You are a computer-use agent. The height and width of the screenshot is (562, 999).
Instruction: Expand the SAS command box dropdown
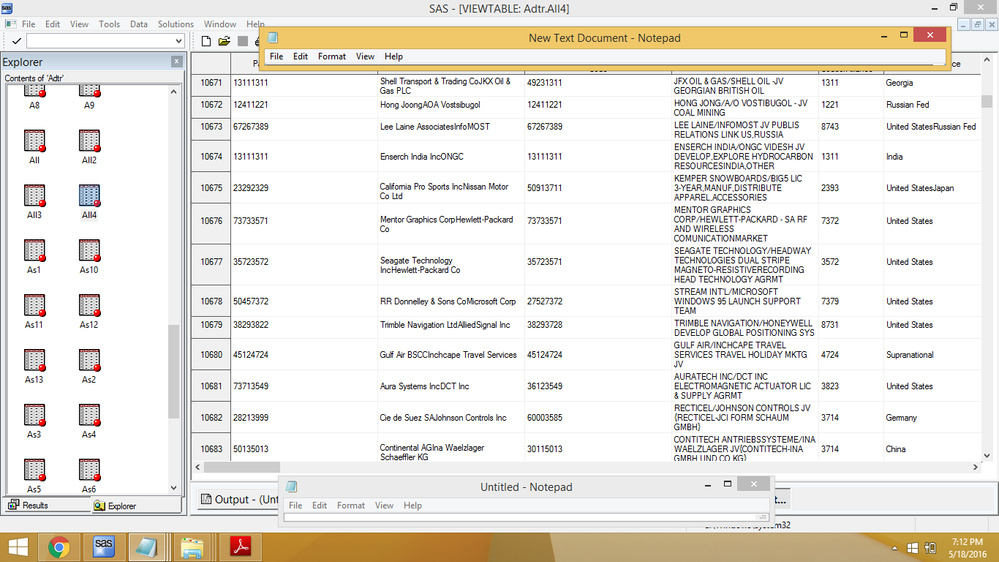tap(178, 41)
